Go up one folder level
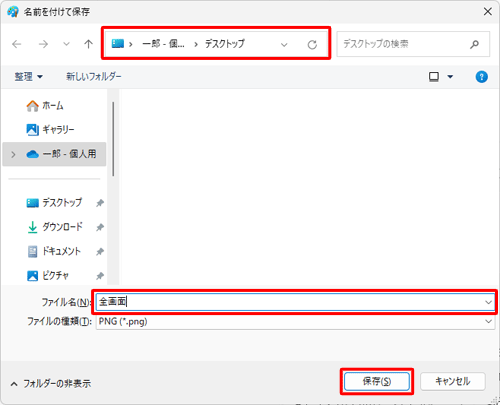 (88, 44)
